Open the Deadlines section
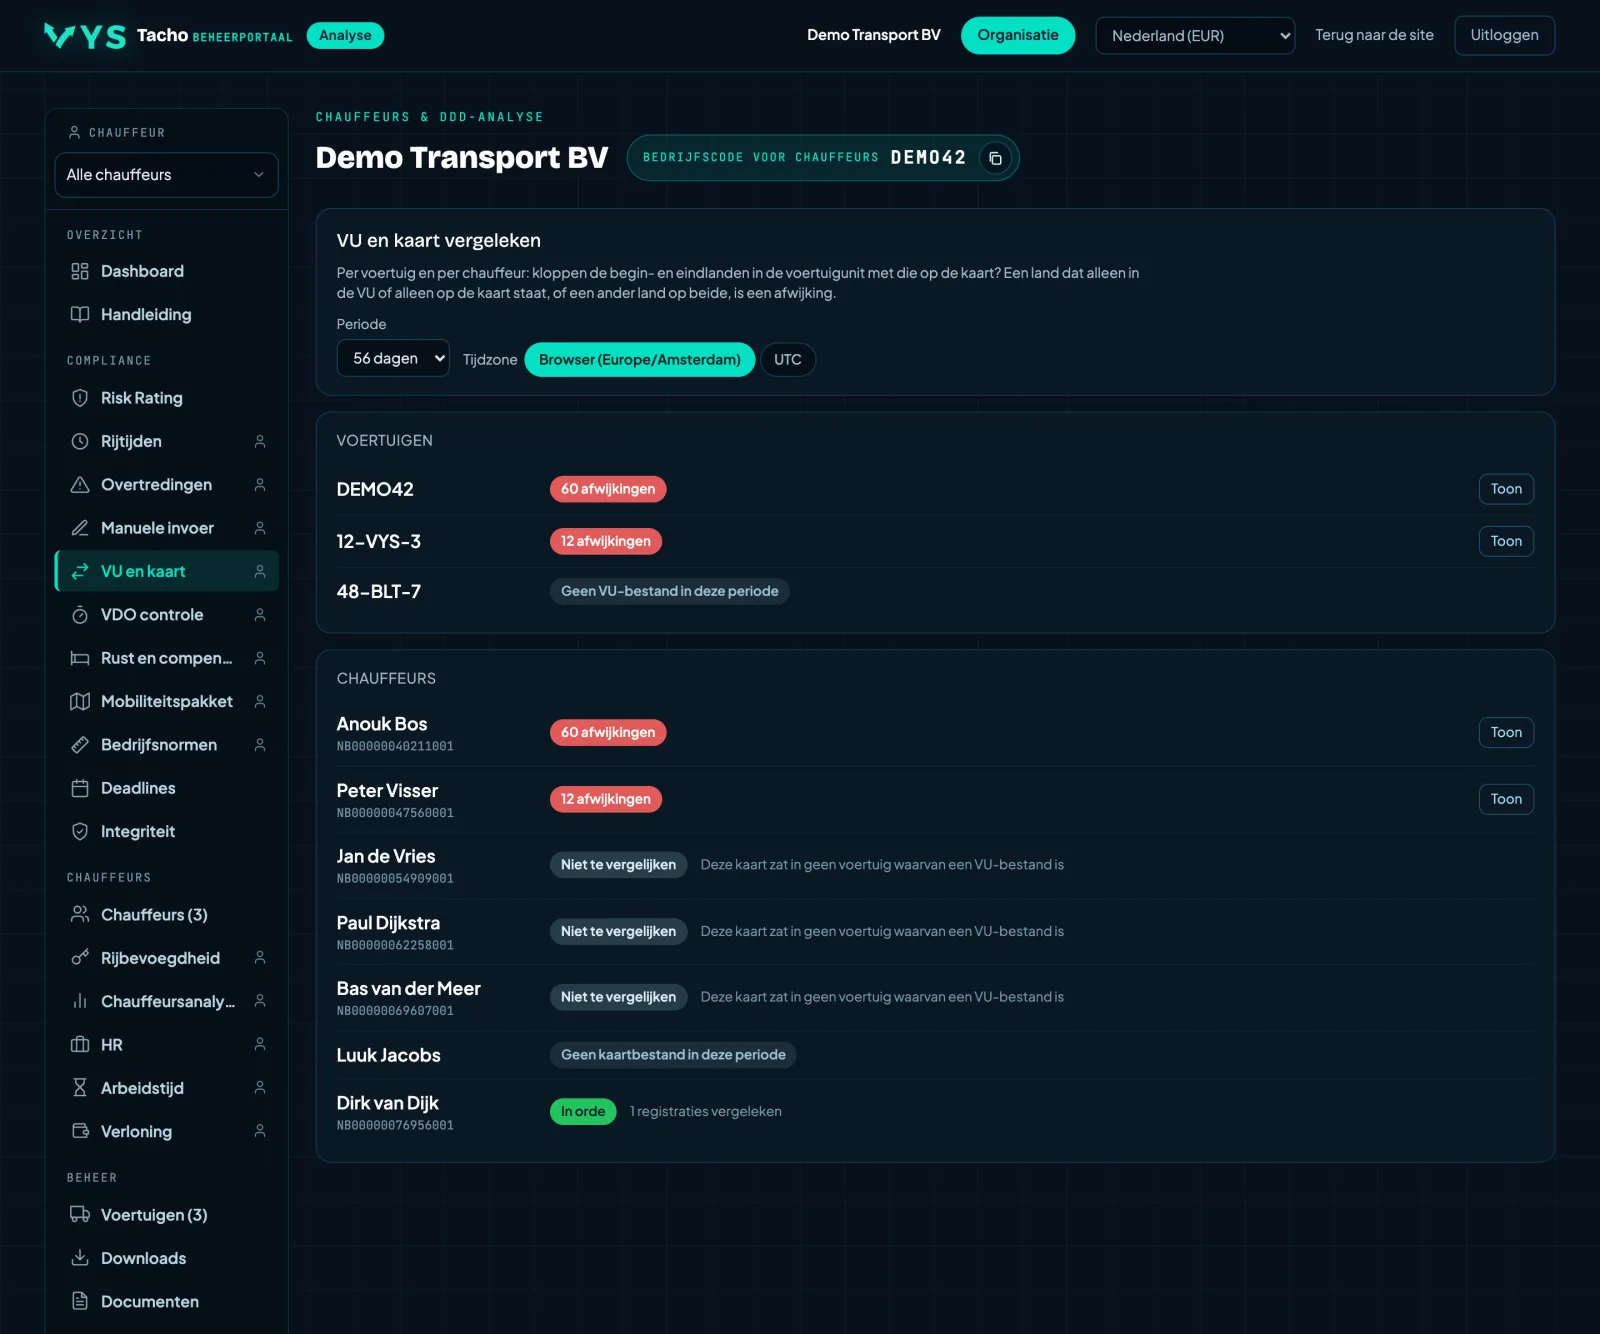Viewport: 1600px width, 1334px height. (x=166, y=788)
